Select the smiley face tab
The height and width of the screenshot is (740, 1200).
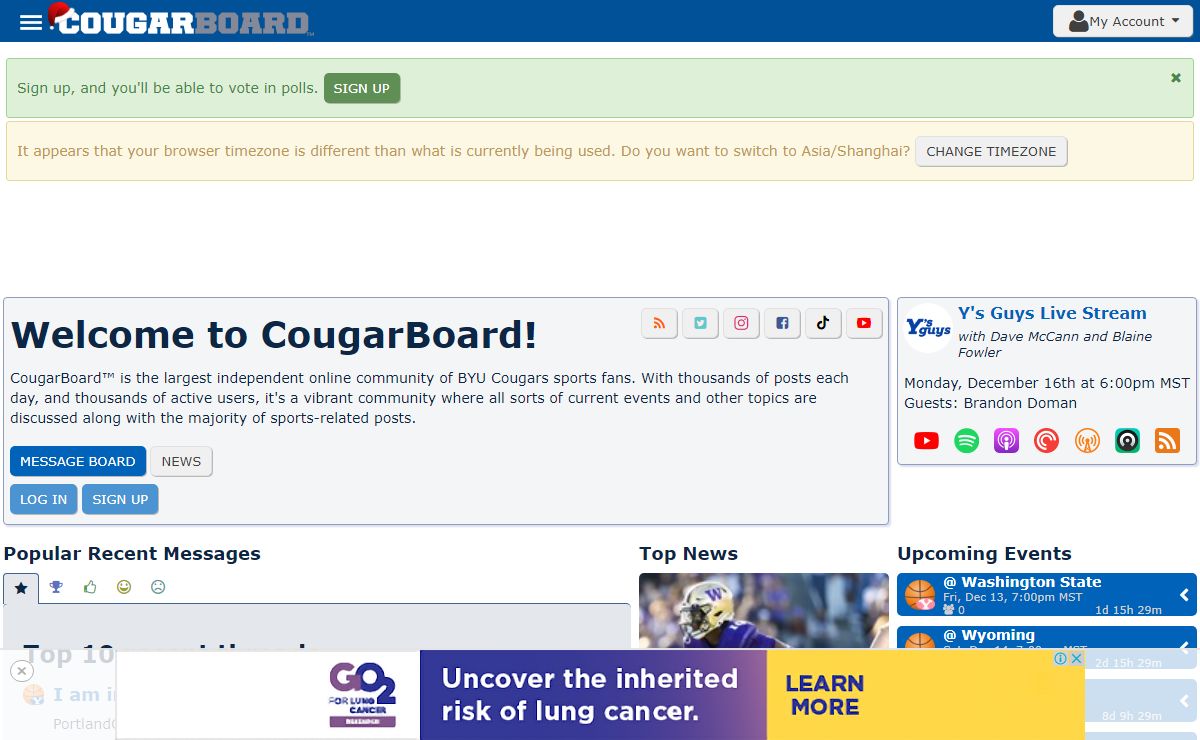coord(124,587)
